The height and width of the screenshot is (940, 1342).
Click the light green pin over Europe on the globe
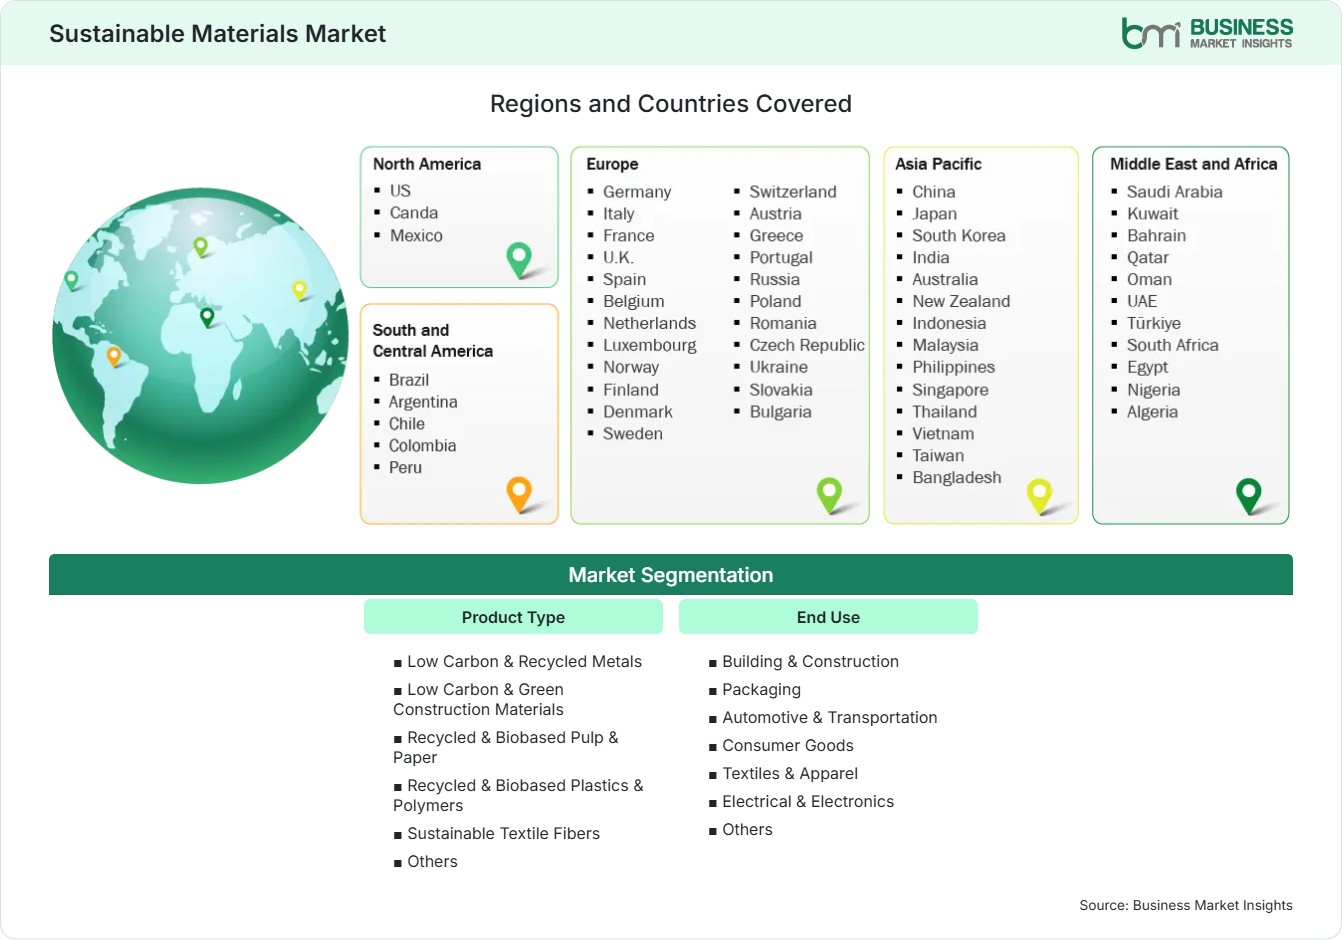200,246
